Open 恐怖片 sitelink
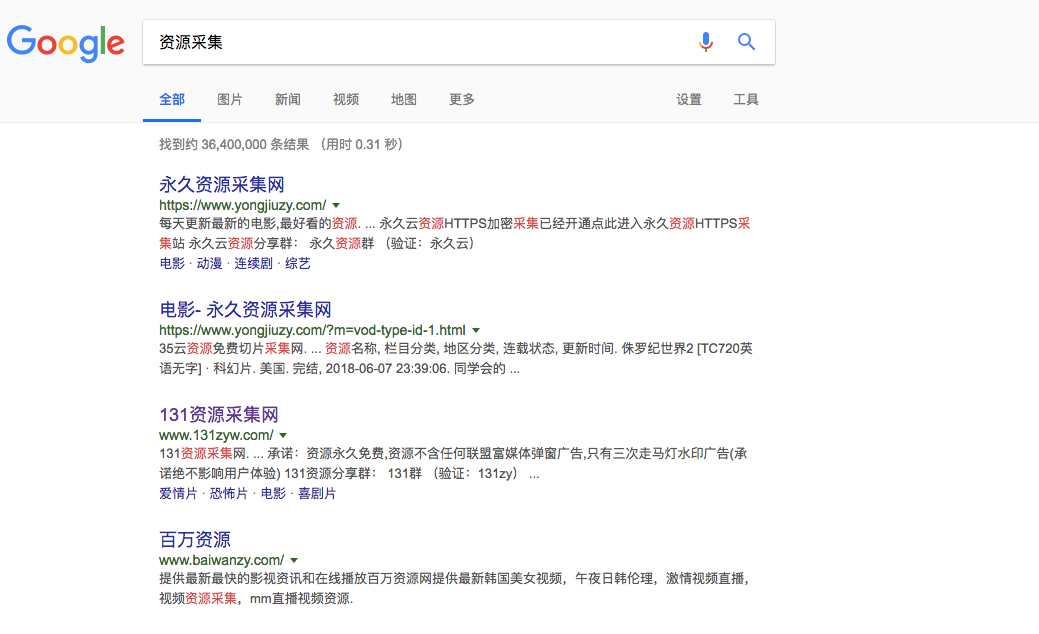This screenshot has width=1039, height=634. (x=229, y=494)
